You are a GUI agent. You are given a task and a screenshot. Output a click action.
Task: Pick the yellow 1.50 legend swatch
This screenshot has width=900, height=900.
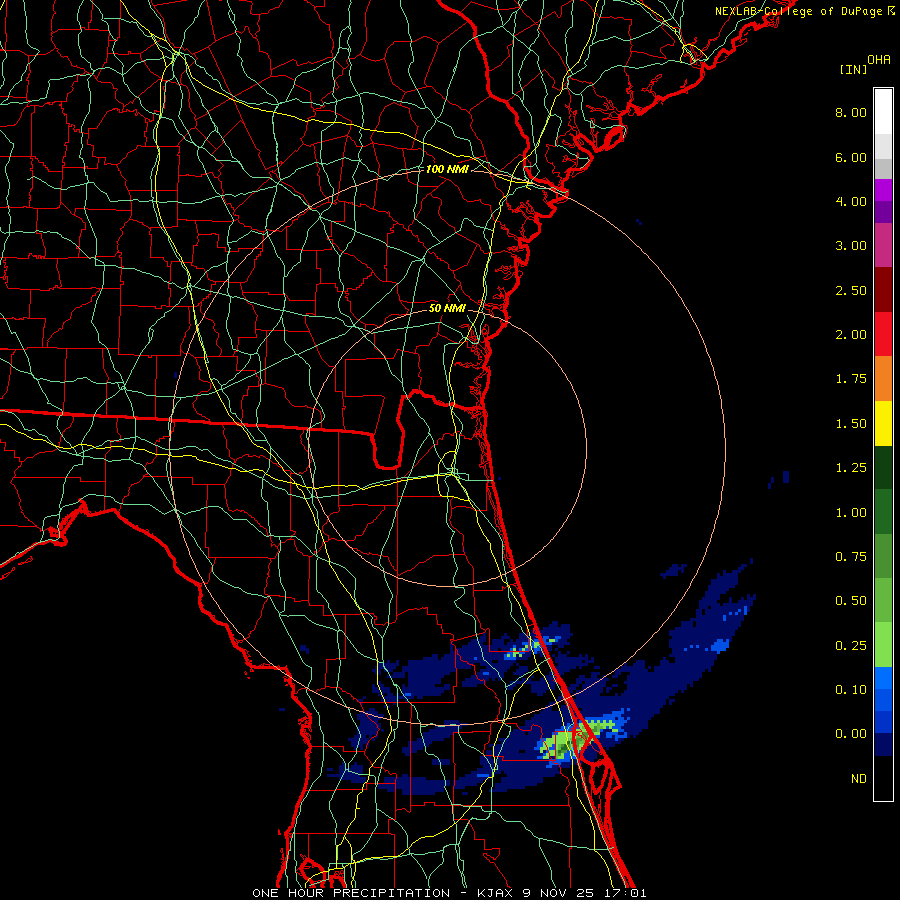click(883, 424)
